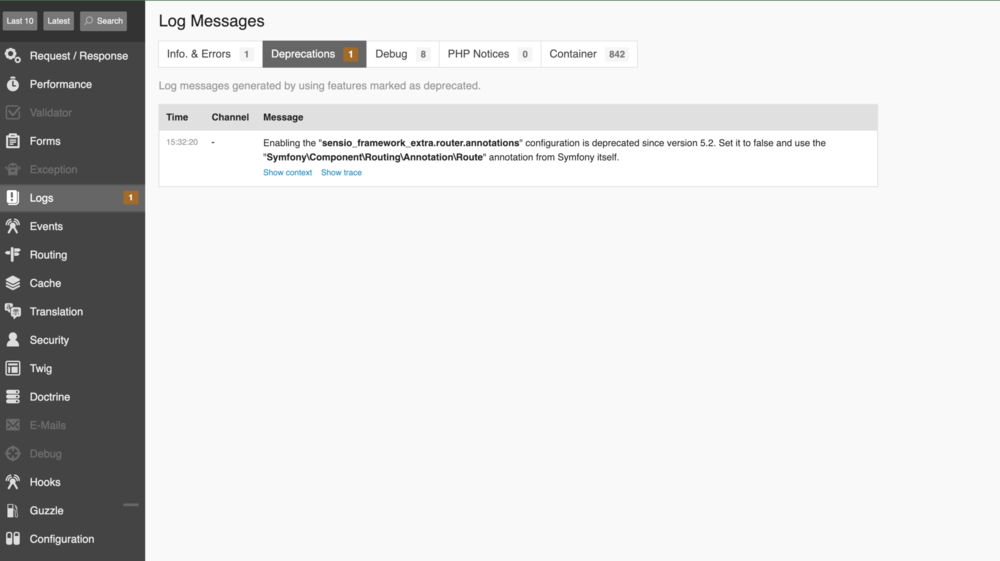
Task: Click the Logs badge count 1
Action: pos(131,198)
